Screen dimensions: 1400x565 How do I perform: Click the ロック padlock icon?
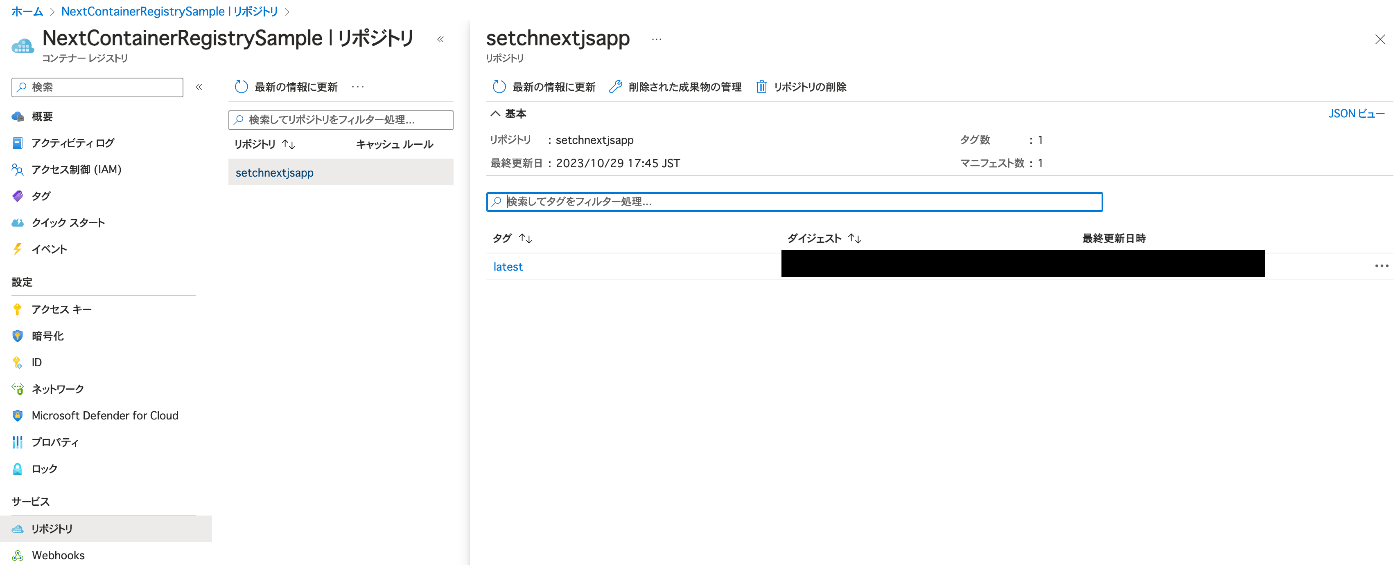tap(17, 469)
